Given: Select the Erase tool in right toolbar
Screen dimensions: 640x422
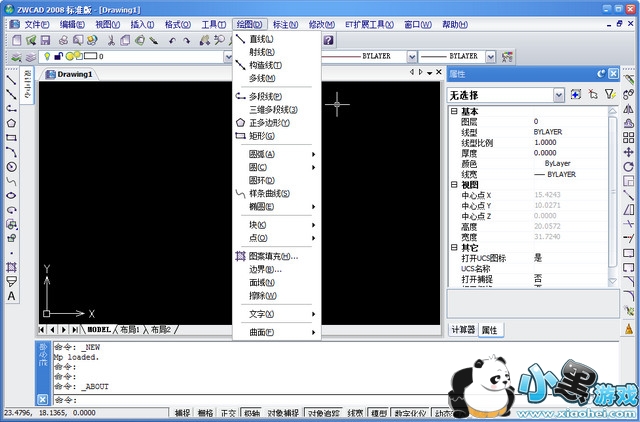Looking at the screenshot, I should click(x=629, y=79).
